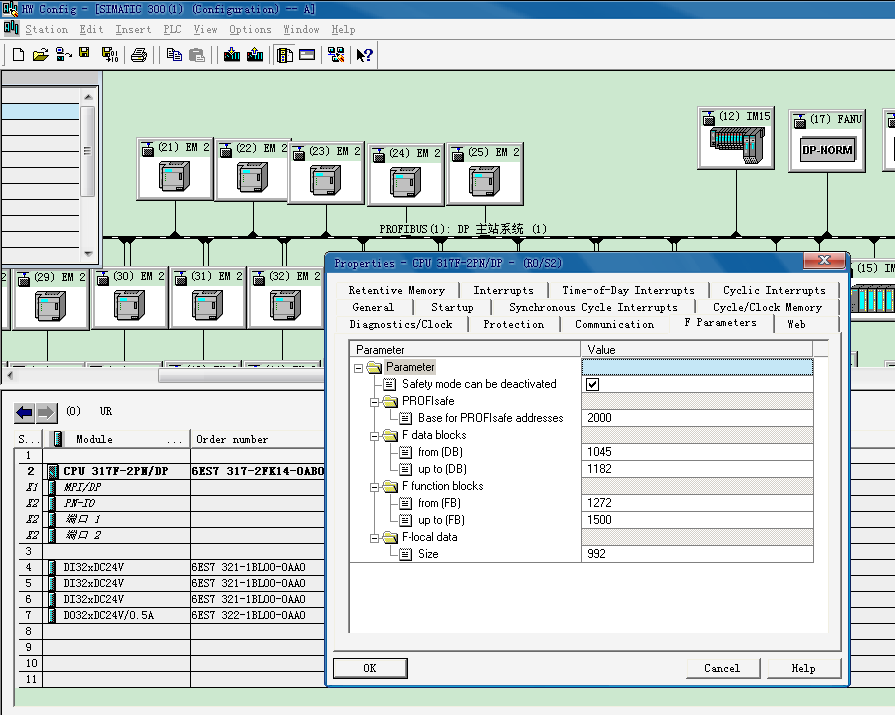
Task: Click the navigate back arrow icon
Action: [25, 412]
